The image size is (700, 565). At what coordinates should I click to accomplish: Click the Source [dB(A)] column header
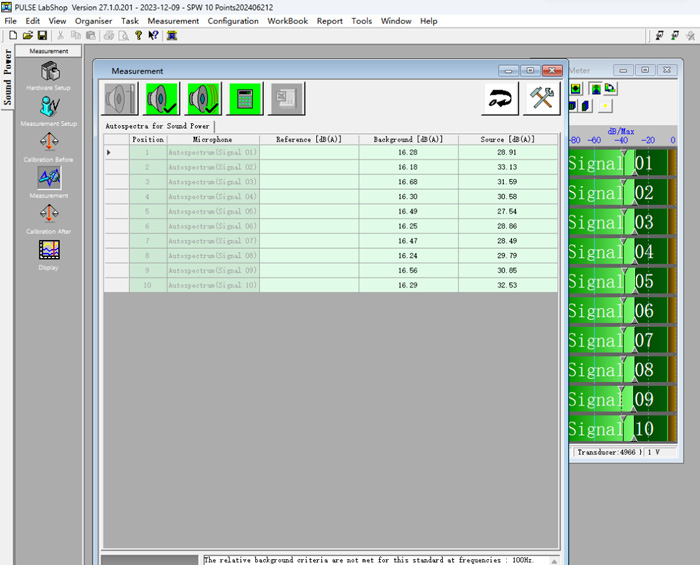click(x=508, y=140)
